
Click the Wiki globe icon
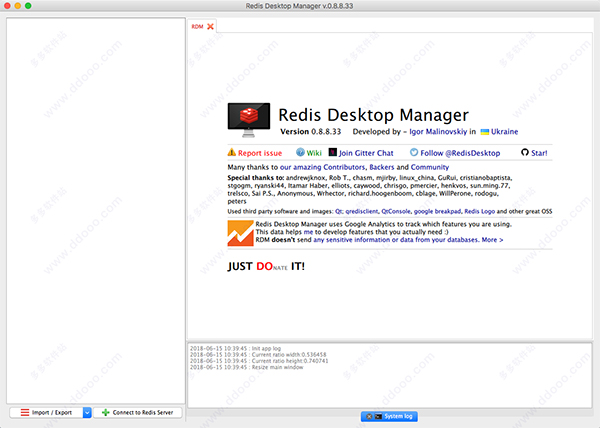tap(300, 152)
